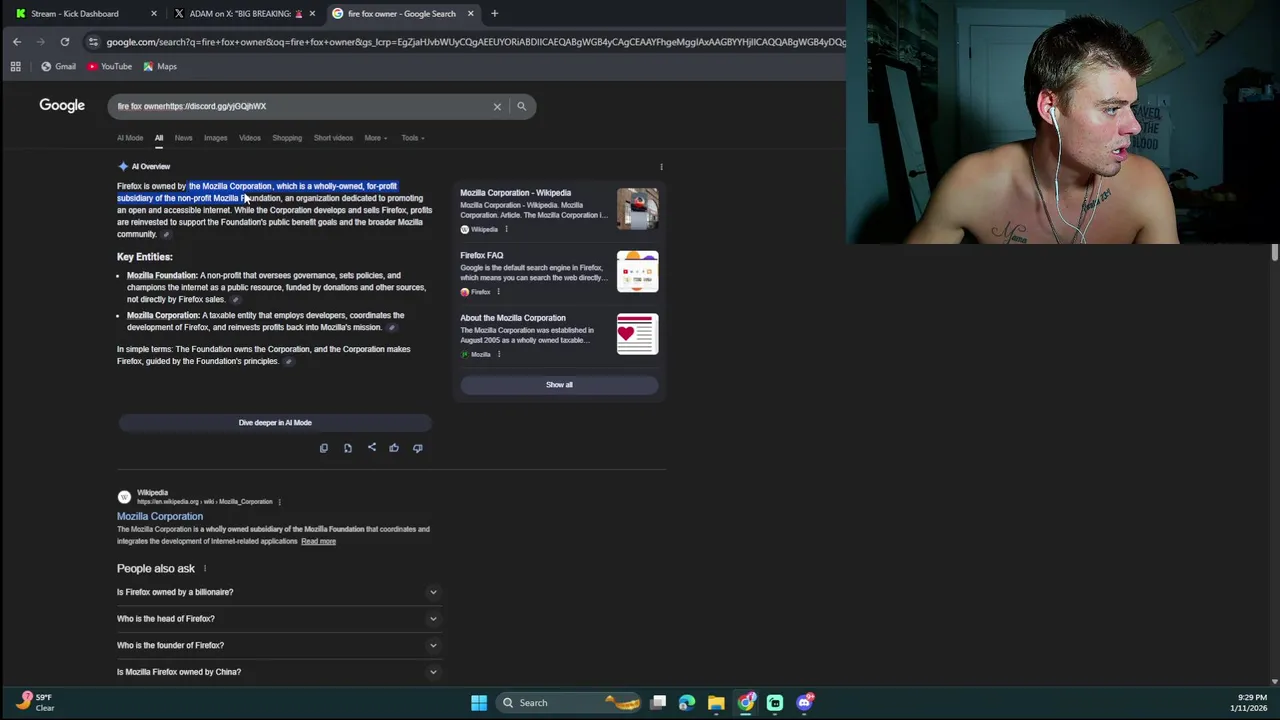Click 'Dive deeper in AI Mode' button
This screenshot has height=720, width=1280.
pyautogui.click(x=275, y=423)
